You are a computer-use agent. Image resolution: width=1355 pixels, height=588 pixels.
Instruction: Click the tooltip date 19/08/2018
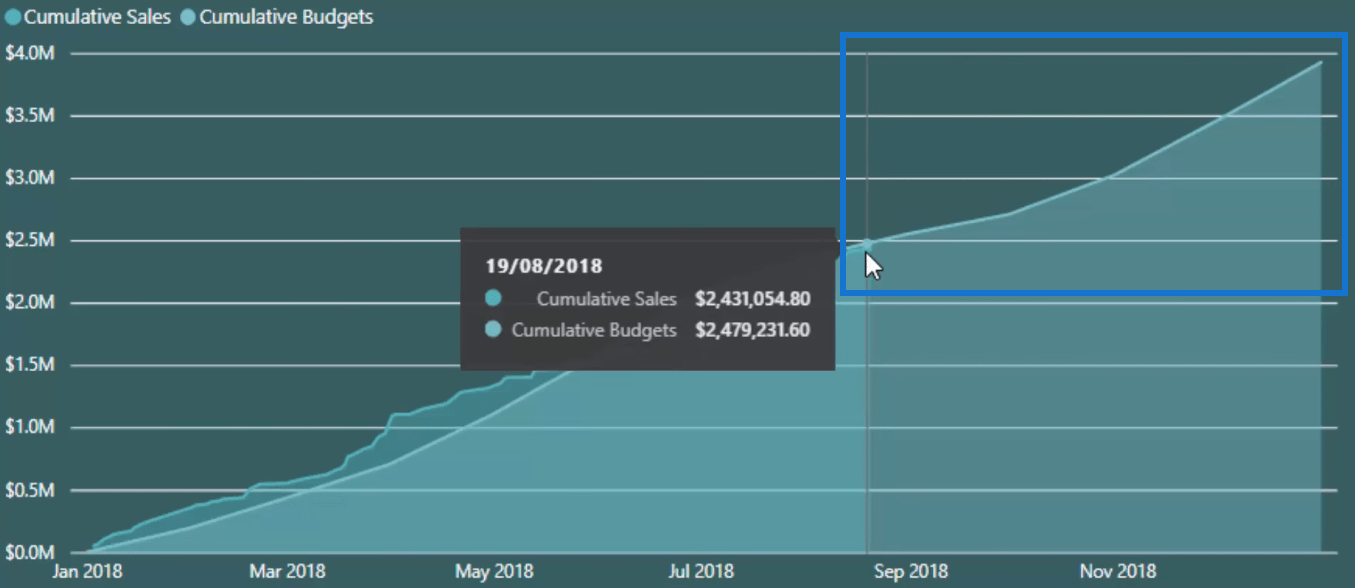(x=544, y=266)
